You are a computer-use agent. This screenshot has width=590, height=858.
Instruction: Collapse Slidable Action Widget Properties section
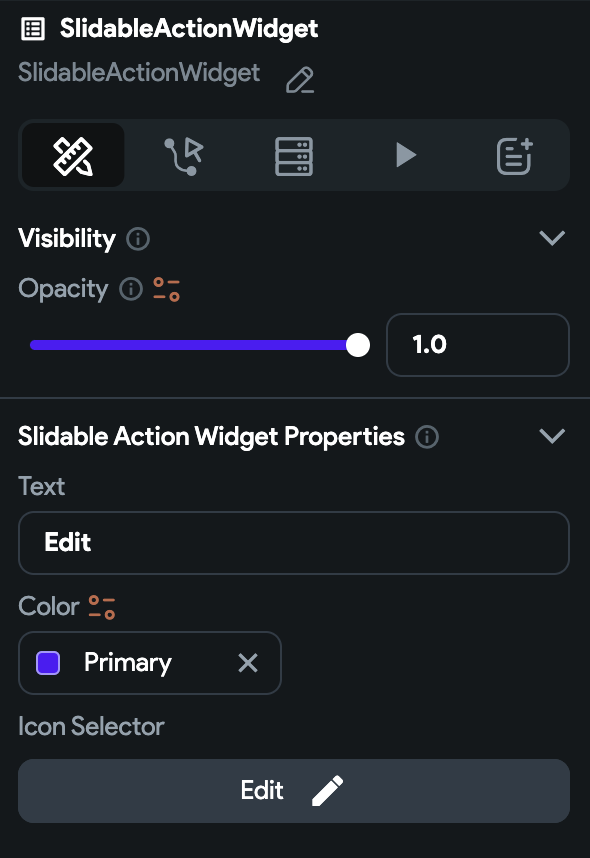(552, 436)
